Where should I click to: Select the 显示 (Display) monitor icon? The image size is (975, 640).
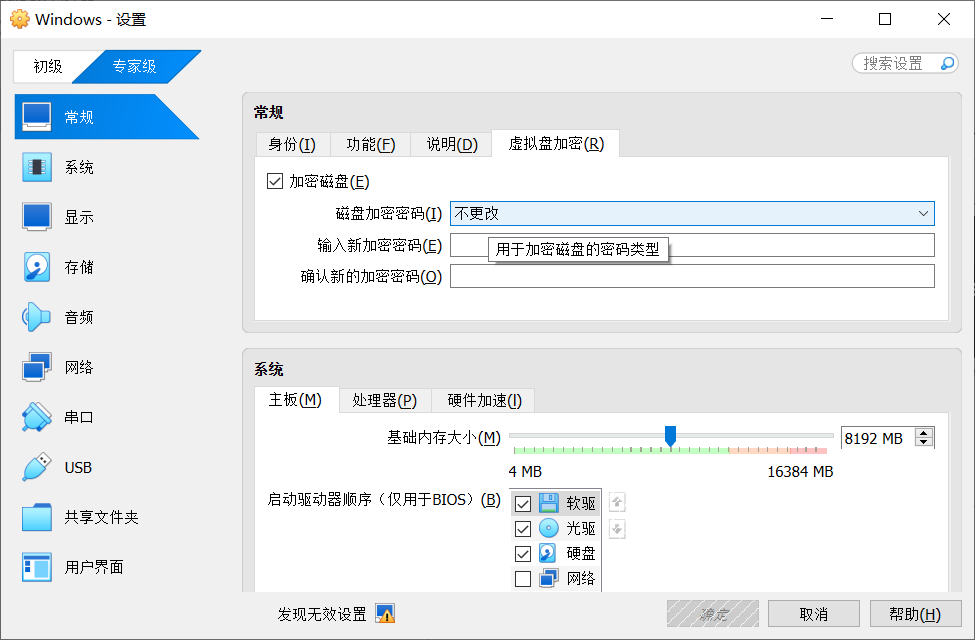[x=37, y=217]
